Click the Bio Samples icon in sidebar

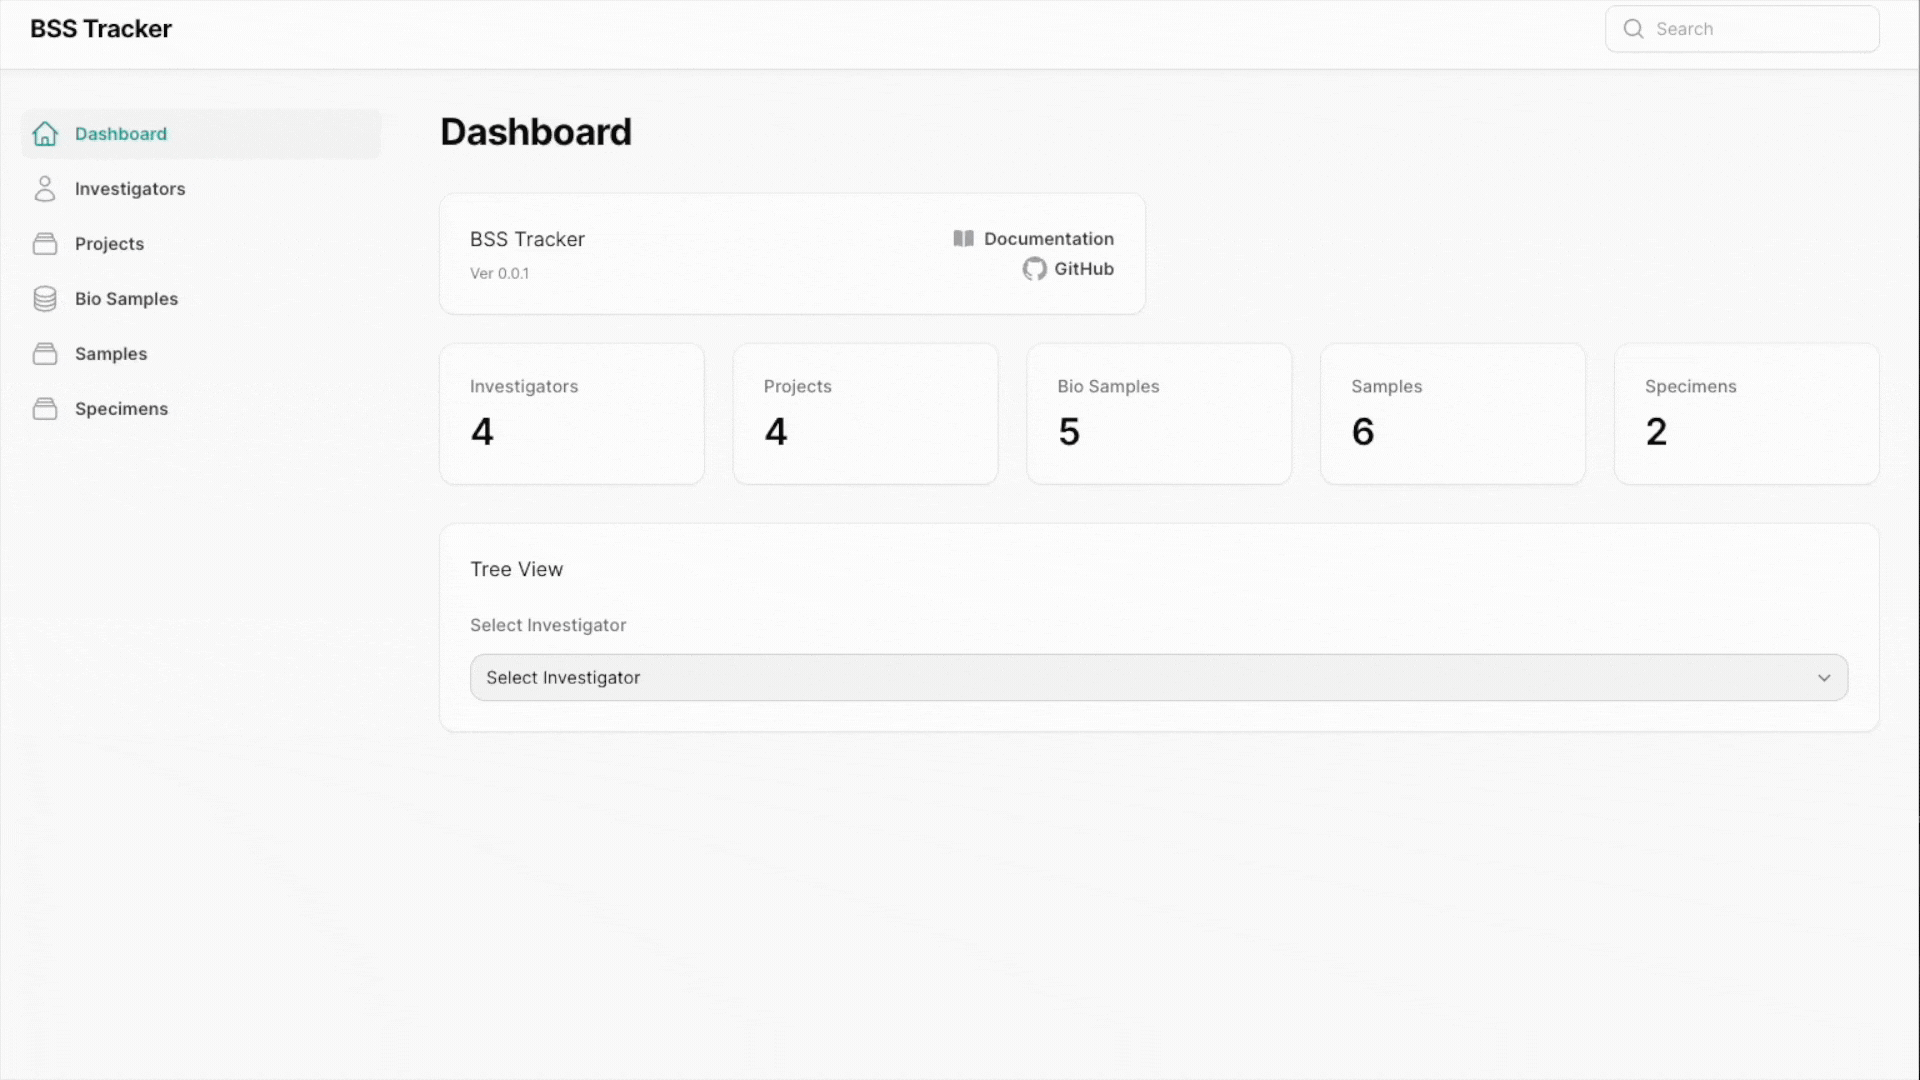44,298
